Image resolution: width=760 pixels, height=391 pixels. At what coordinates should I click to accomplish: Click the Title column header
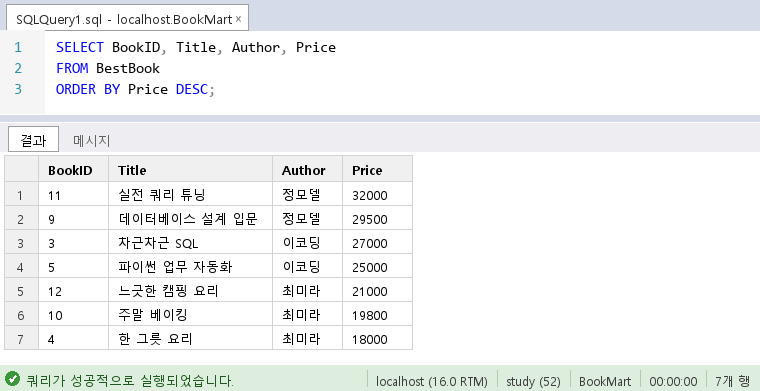[x=190, y=169]
